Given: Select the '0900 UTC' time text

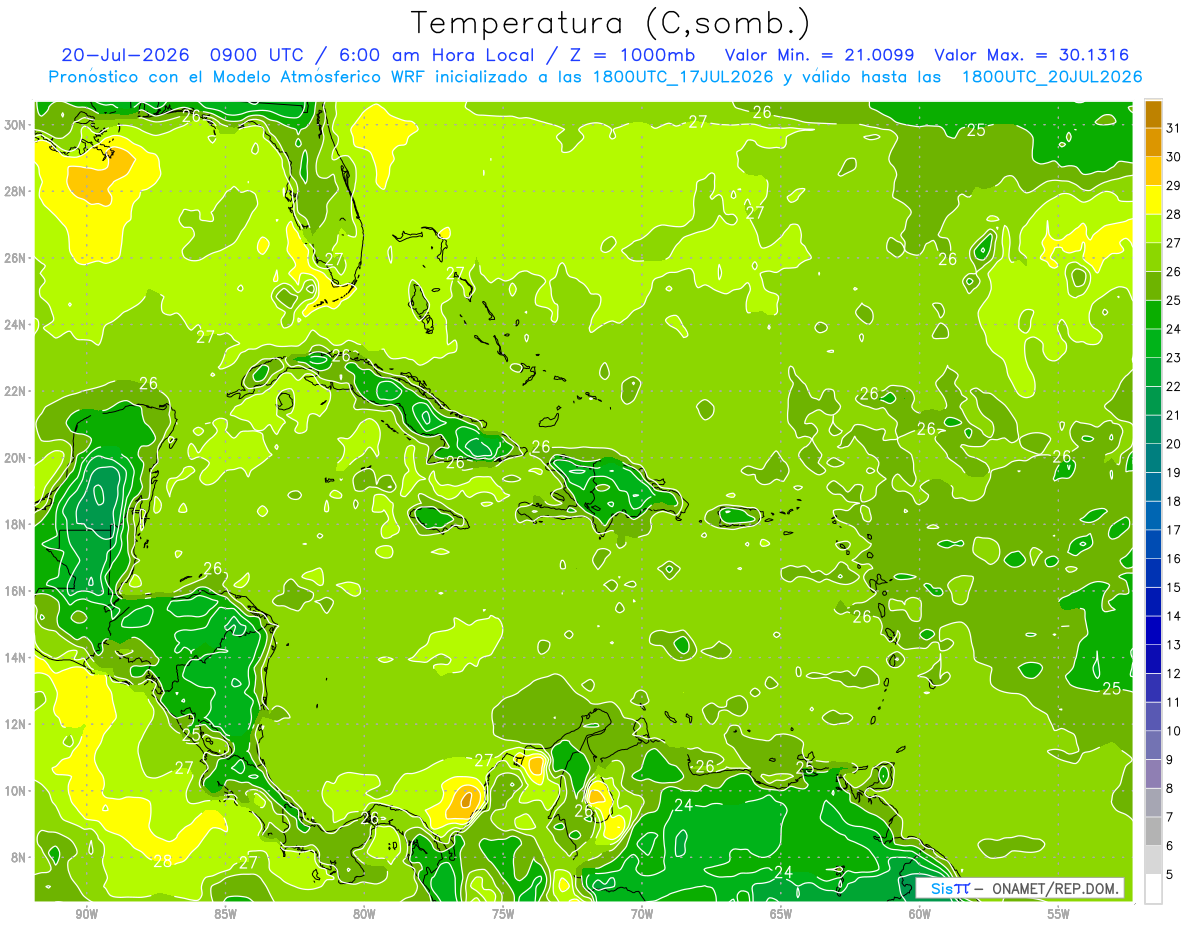Looking at the screenshot, I should (256, 54).
